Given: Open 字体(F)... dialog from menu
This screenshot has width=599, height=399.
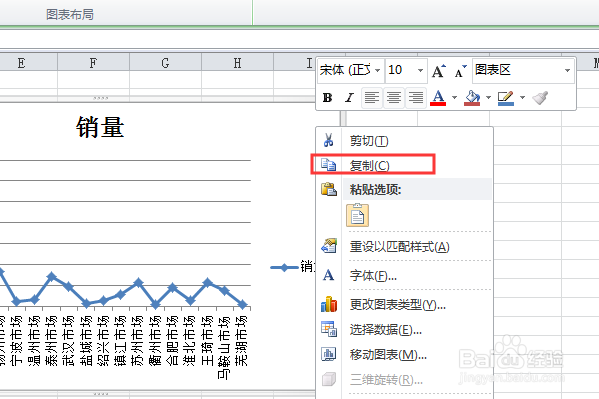Looking at the screenshot, I should point(405,276).
